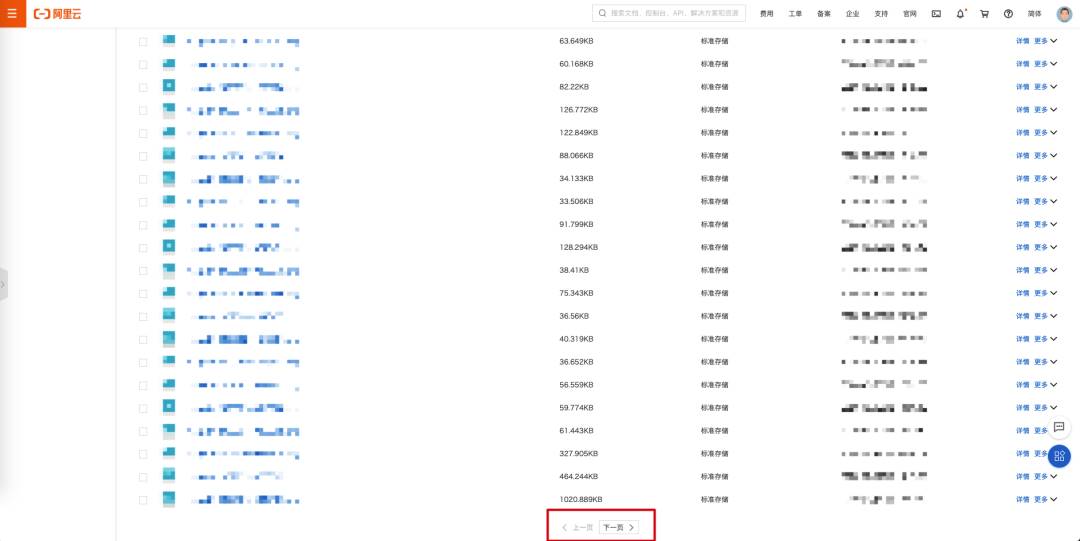The height and width of the screenshot is (541, 1080).
Task: Expand 更多 for the 38.41KB file
Action: tap(1045, 270)
